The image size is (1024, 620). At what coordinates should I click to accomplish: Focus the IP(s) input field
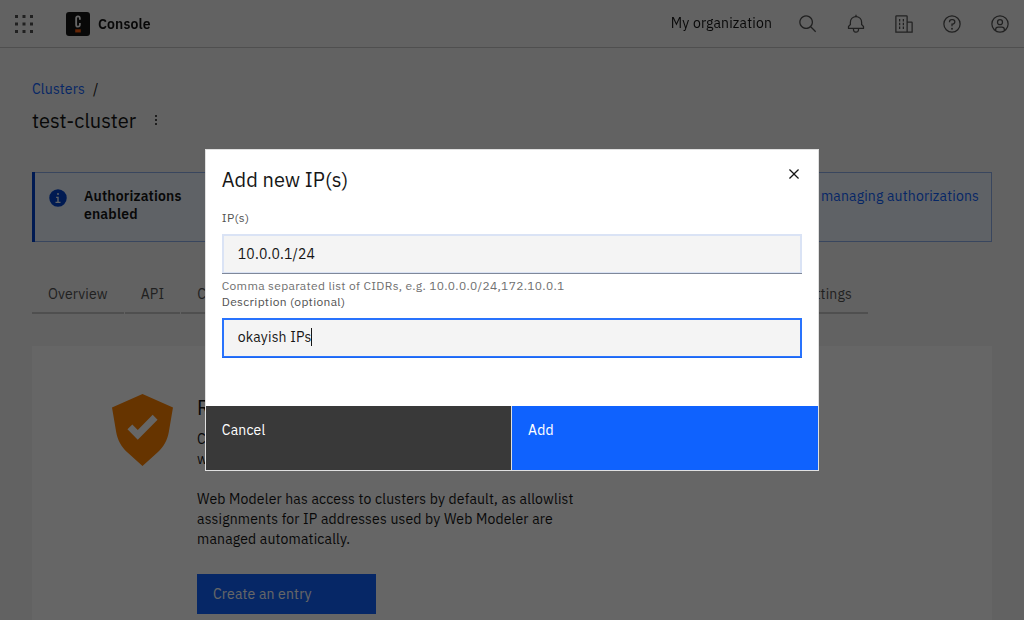point(511,254)
